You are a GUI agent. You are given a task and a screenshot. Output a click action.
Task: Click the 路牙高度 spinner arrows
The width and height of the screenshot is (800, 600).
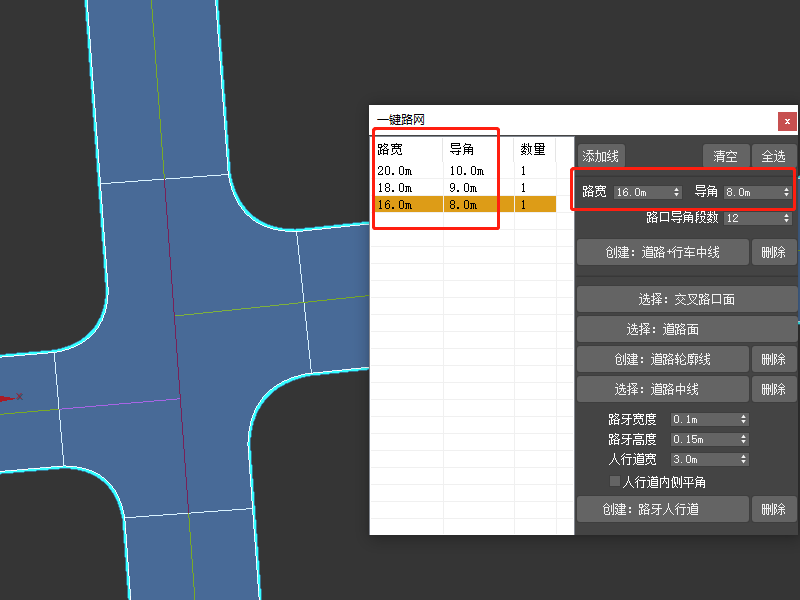pos(744,439)
